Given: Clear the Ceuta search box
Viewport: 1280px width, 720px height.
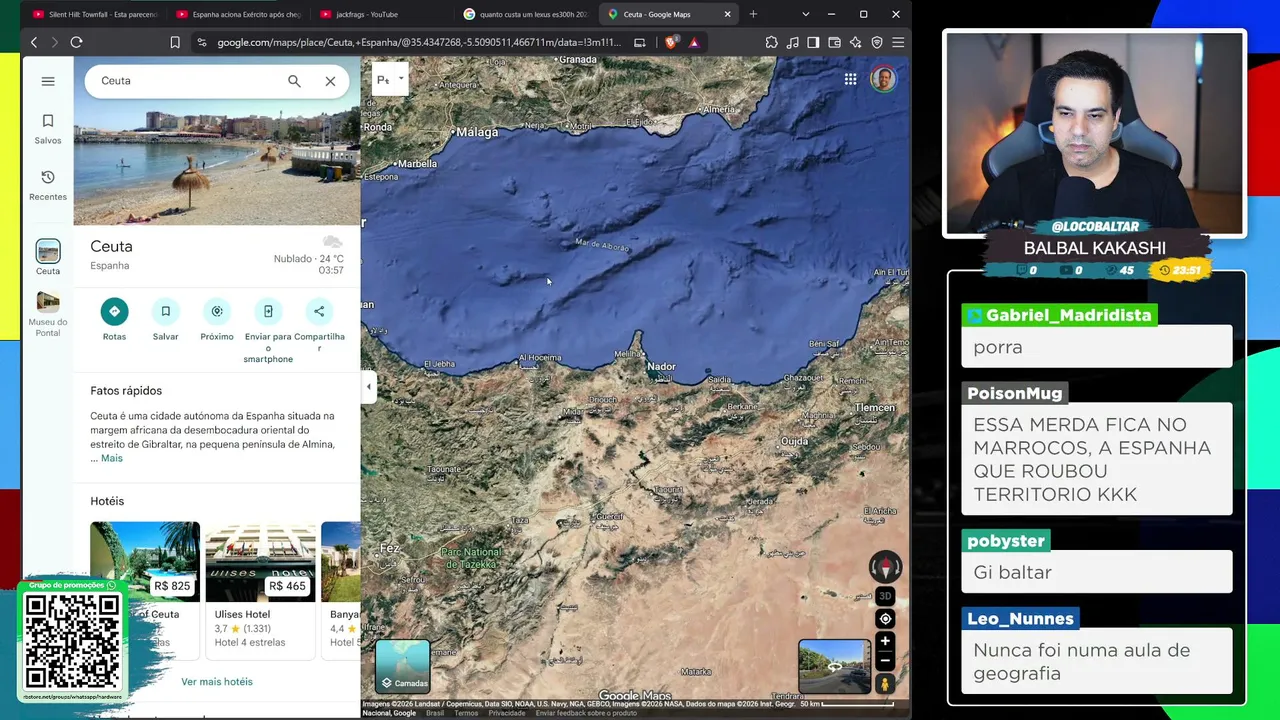Looking at the screenshot, I should [x=330, y=81].
